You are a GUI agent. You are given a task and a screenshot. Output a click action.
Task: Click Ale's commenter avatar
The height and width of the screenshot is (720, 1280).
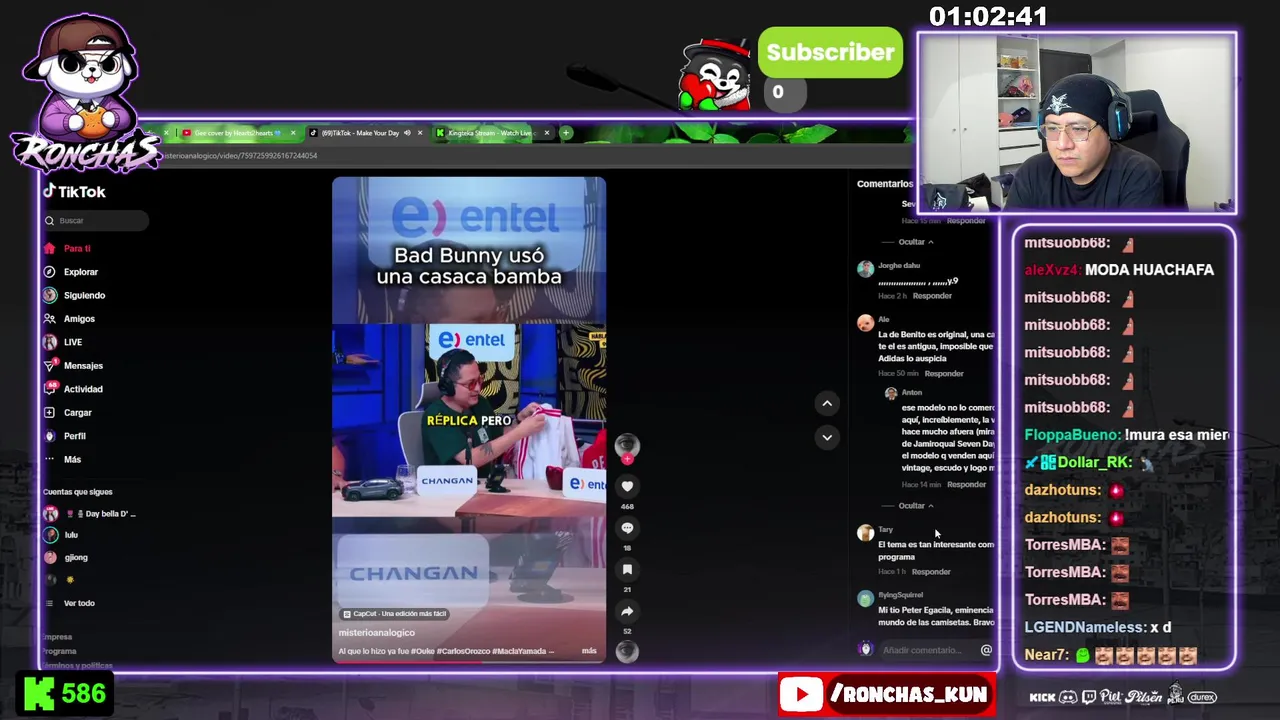[x=865, y=323]
